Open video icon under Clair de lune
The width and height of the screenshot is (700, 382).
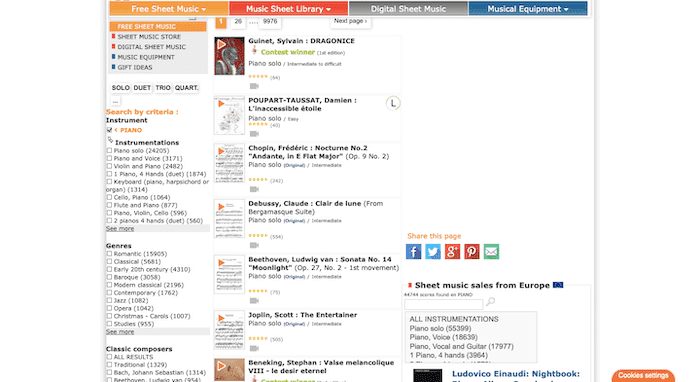[254, 245]
